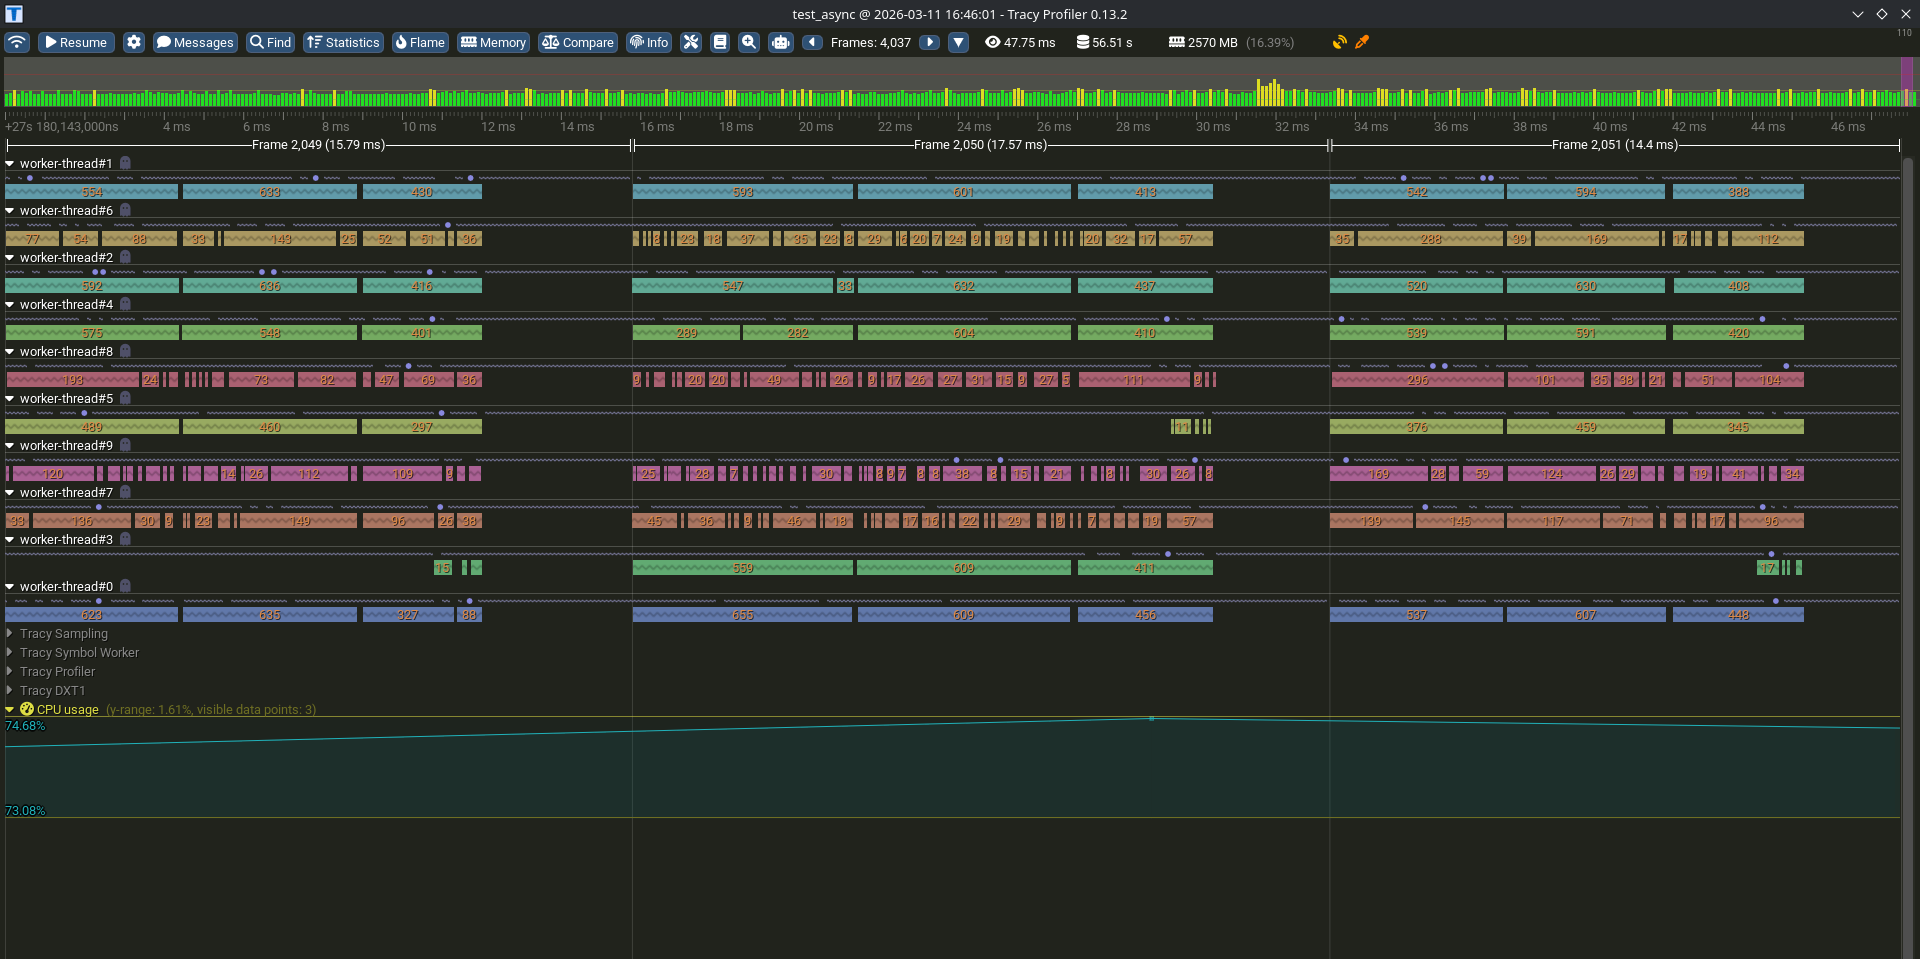This screenshot has height=959, width=1920.
Task: Toggle ghost icon of worker-thread#3
Action: (x=125, y=539)
